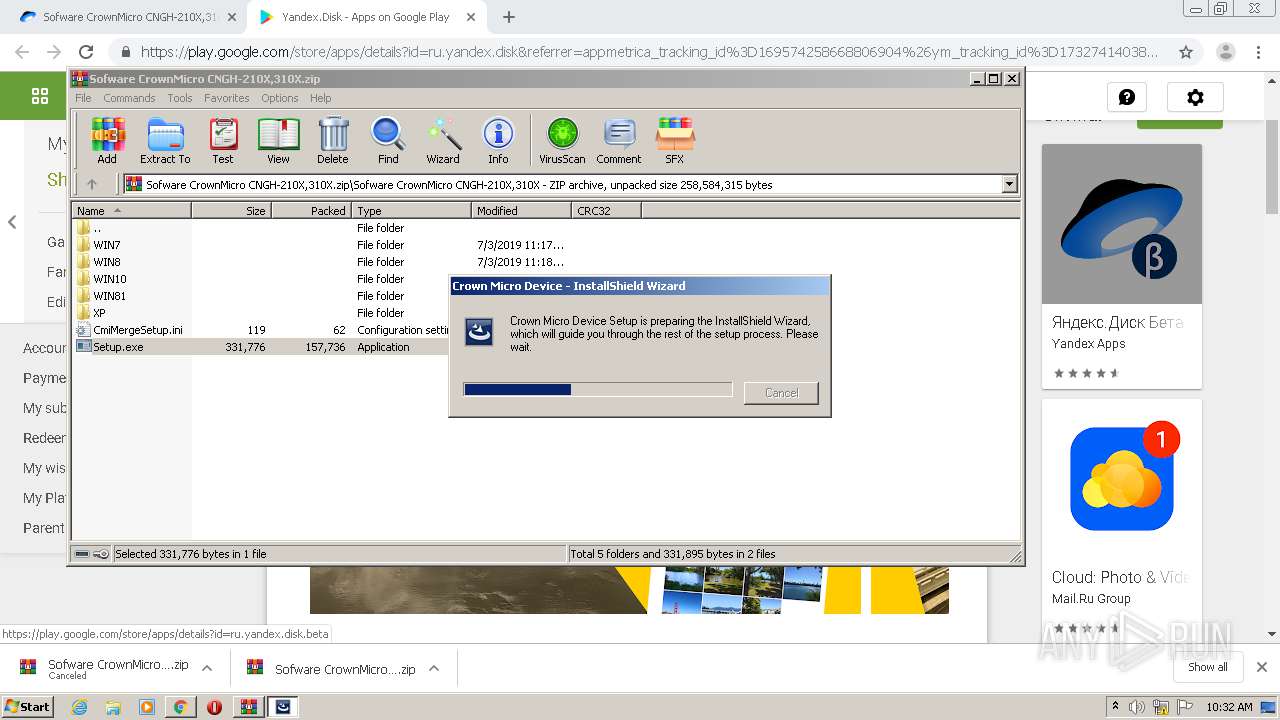The image size is (1280, 720).
Task: Switch to Yandex.Disk Google Play tab
Action: (365, 17)
